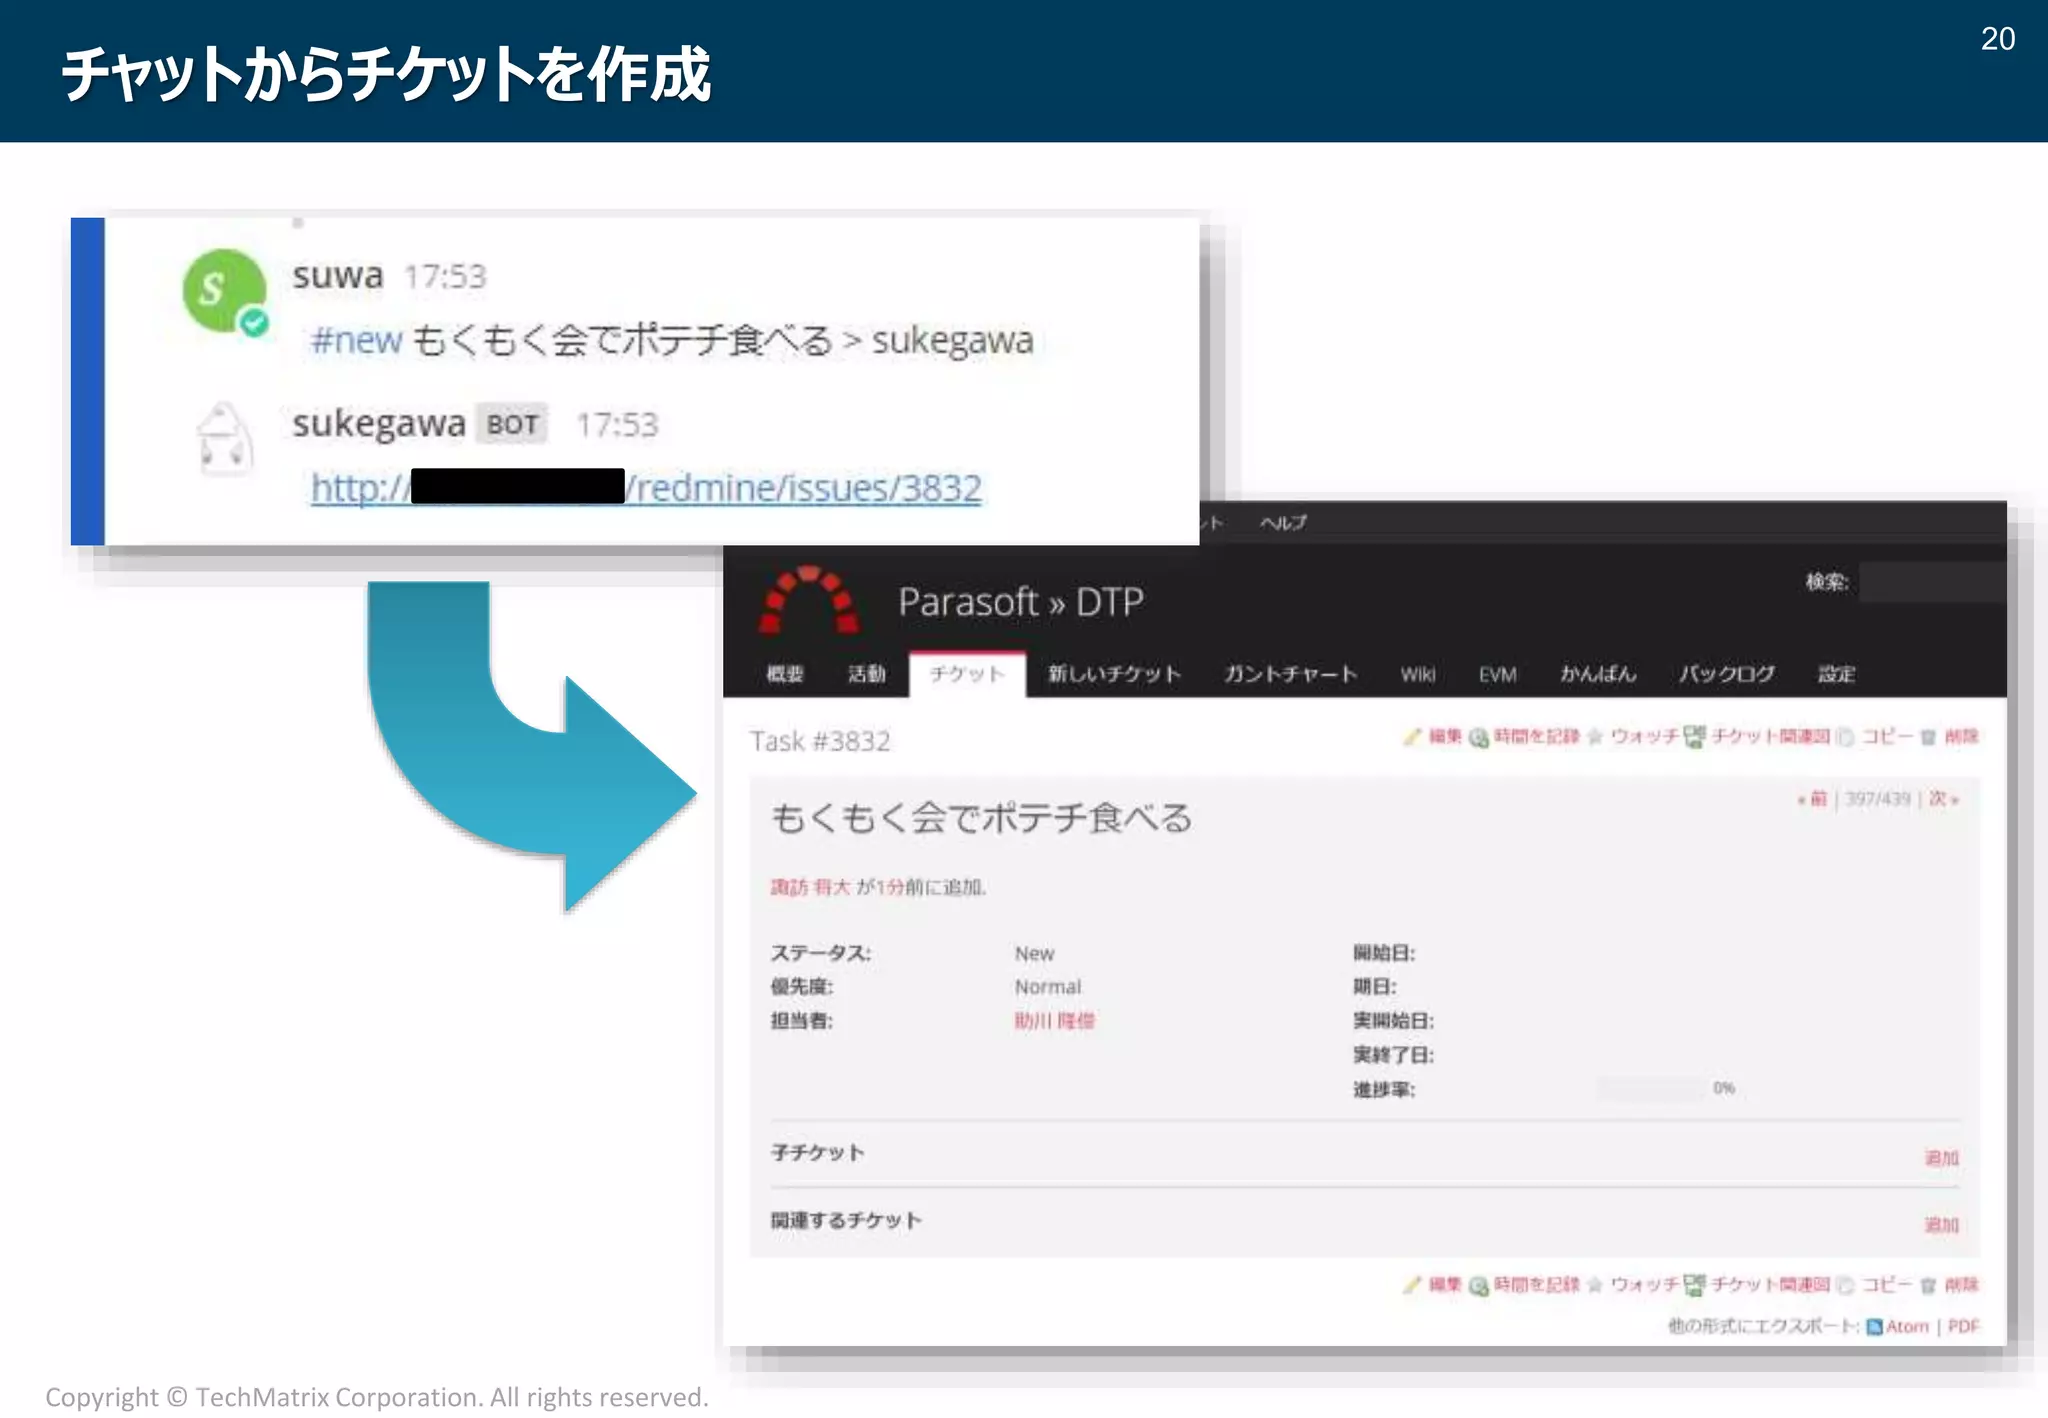The image size is (2048, 1418).
Task: Click the assignee link 助川 隆信
Action: pos(1054,1021)
